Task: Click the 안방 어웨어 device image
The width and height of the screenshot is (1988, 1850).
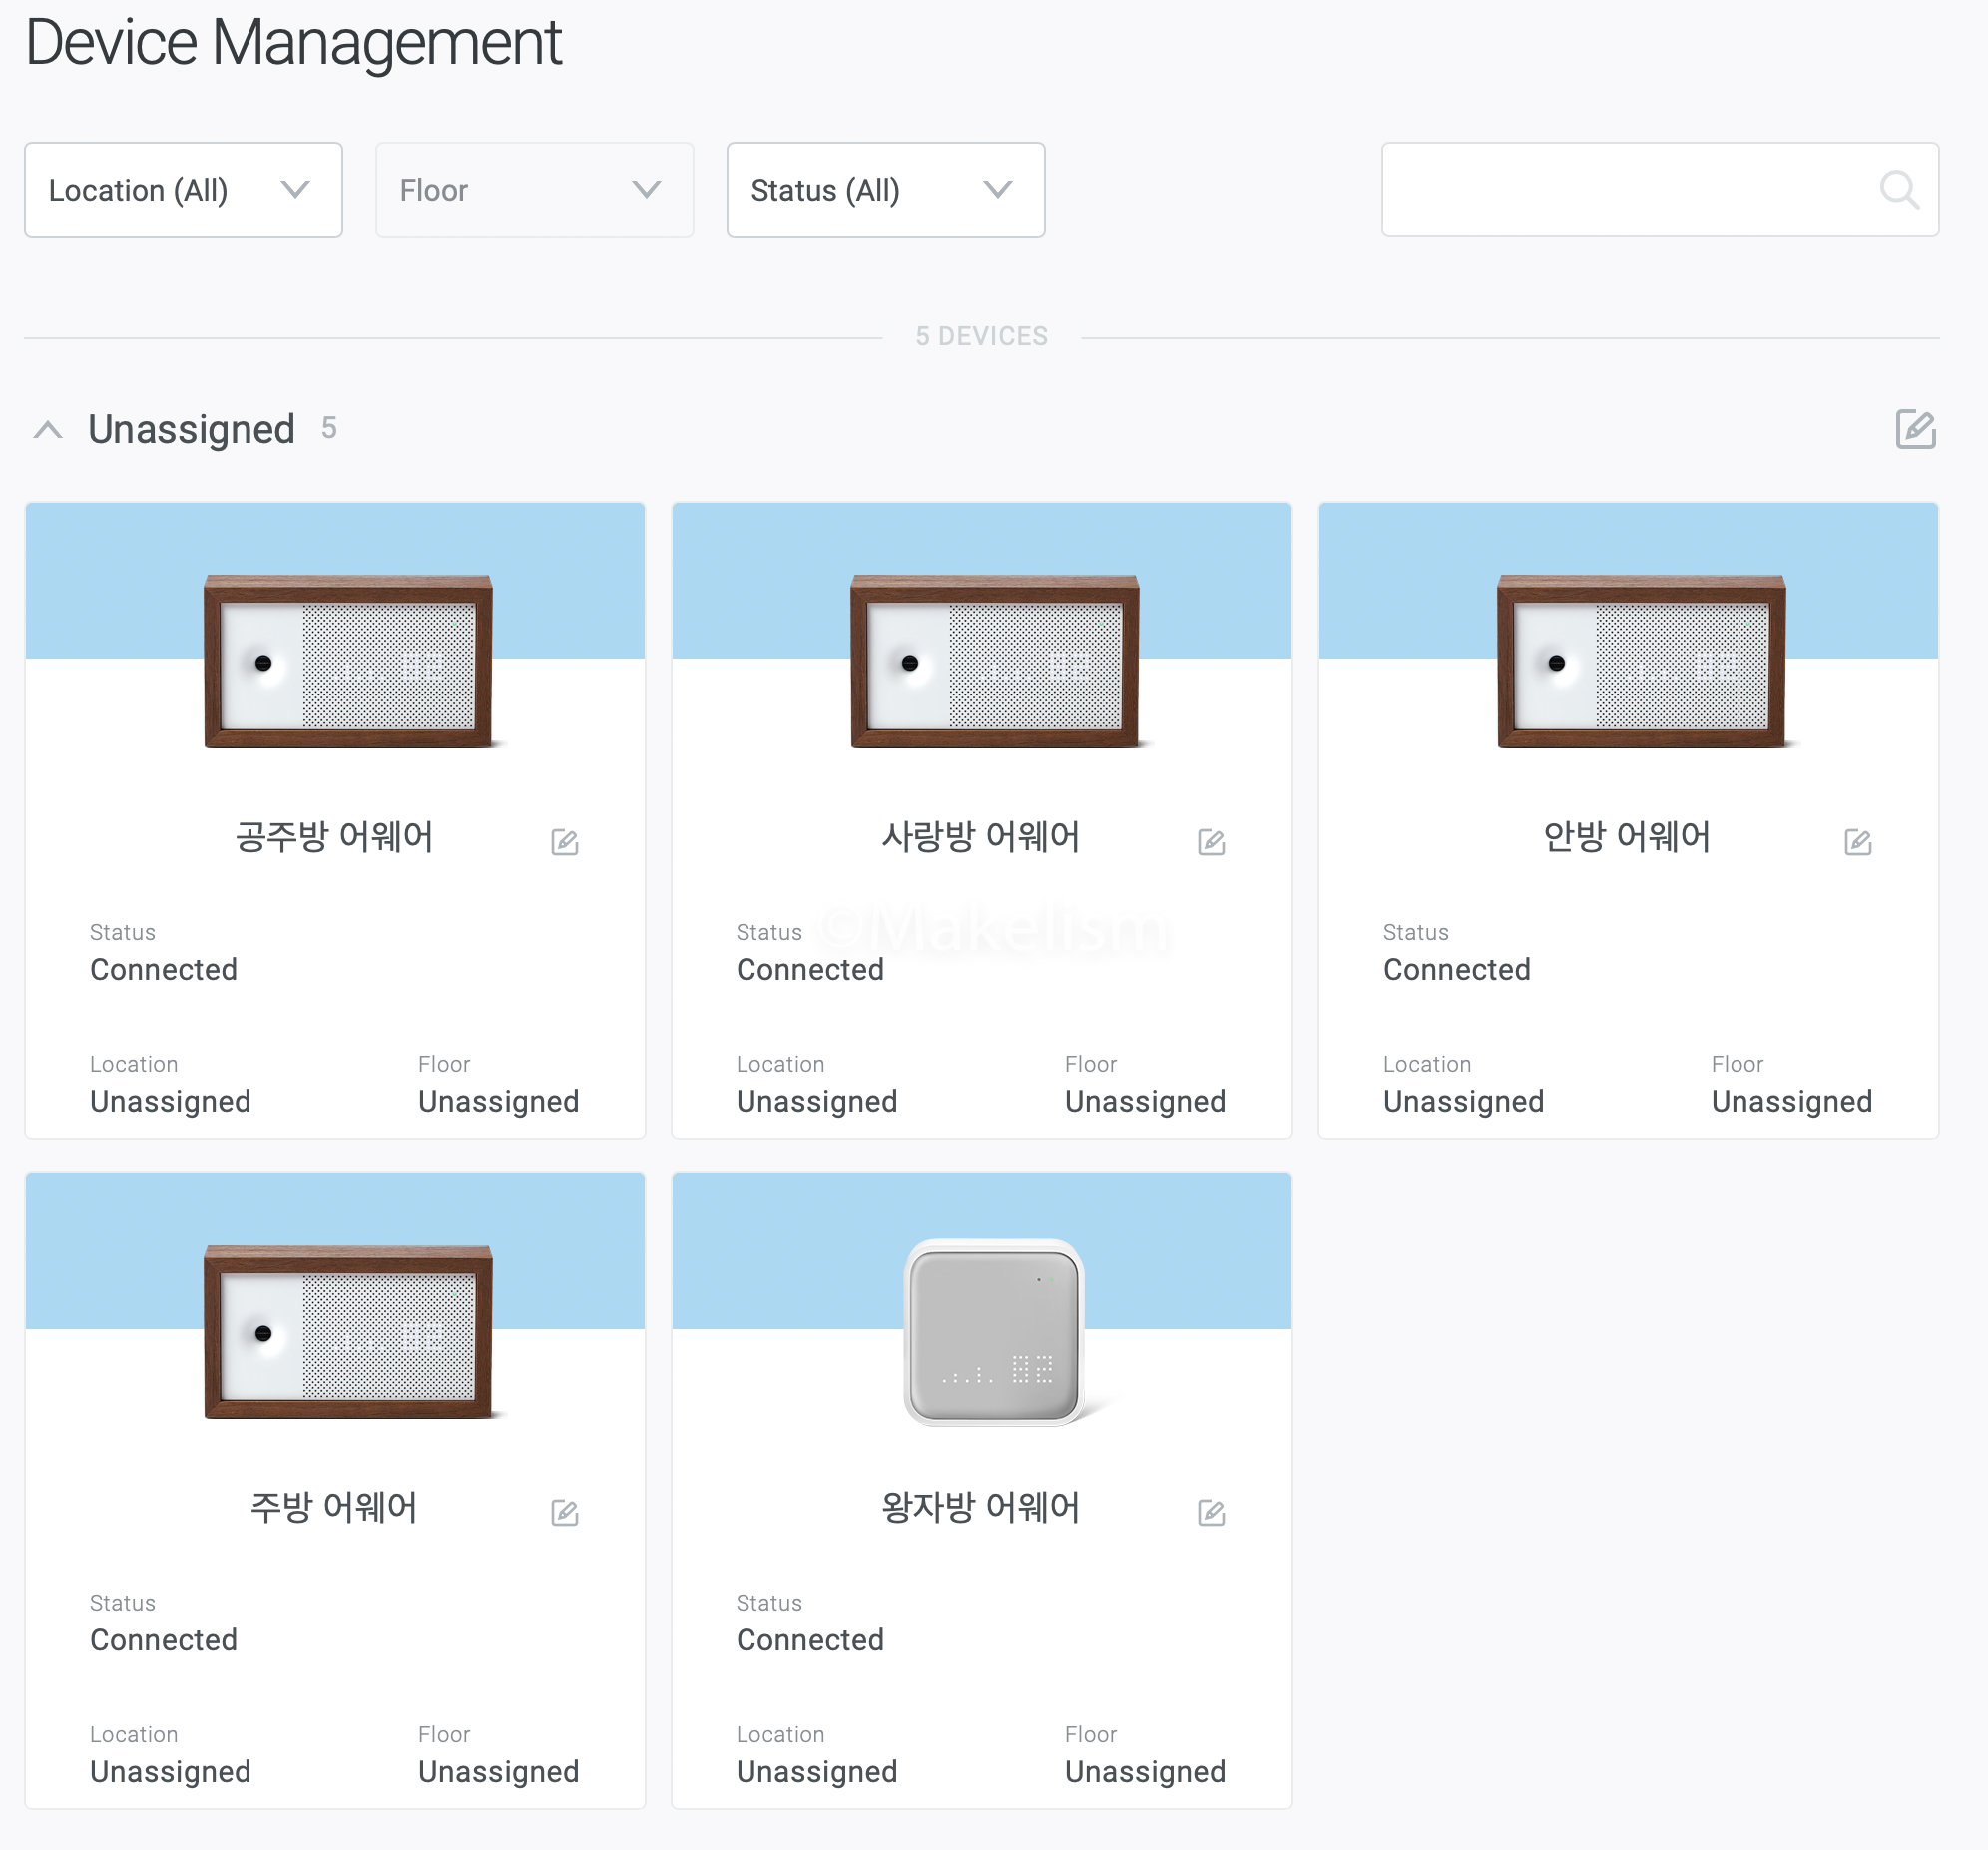Action: 1640,661
